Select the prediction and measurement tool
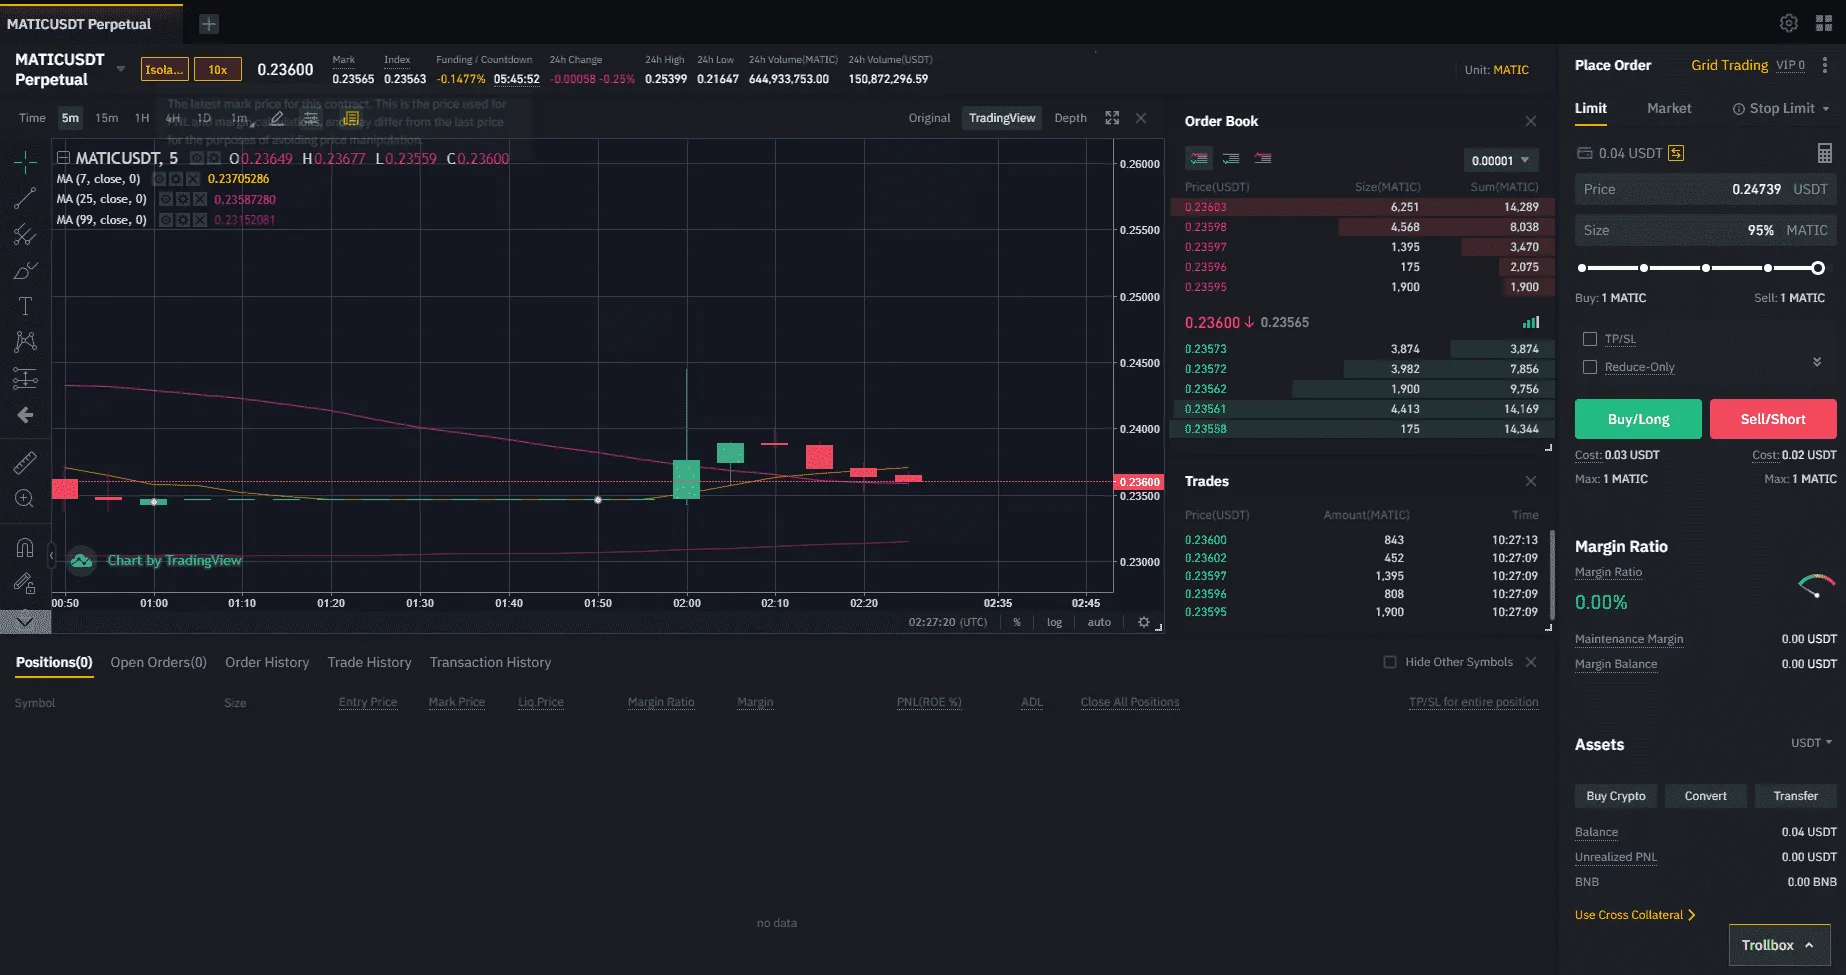Image resolution: width=1846 pixels, height=975 pixels. point(25,378)
